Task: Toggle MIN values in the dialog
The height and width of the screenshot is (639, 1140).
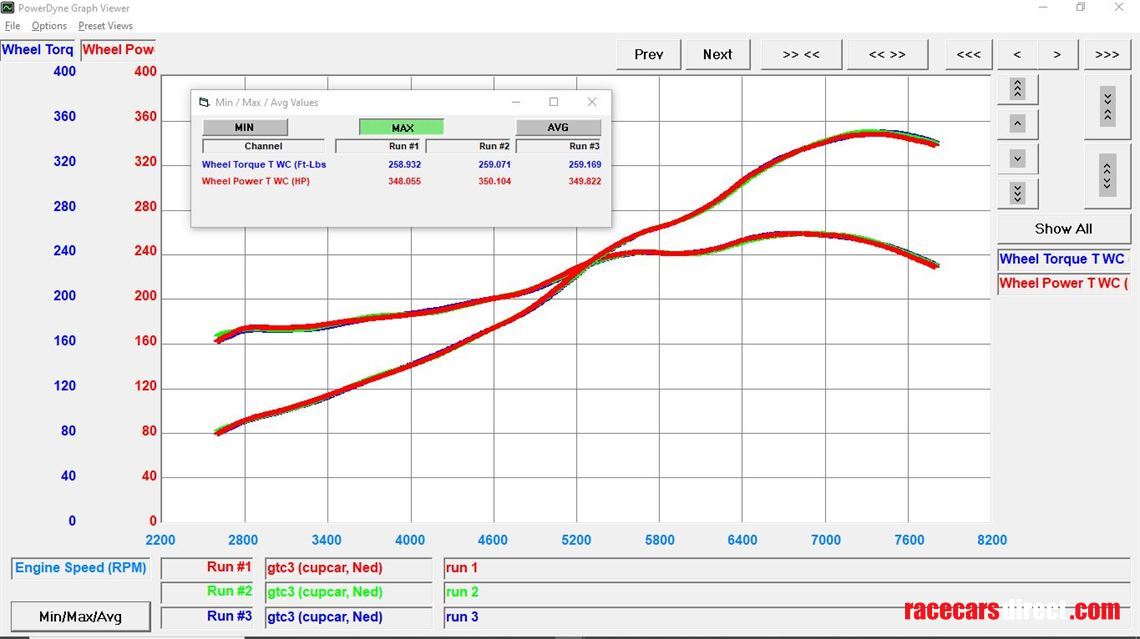Action: tap(244, 127)
